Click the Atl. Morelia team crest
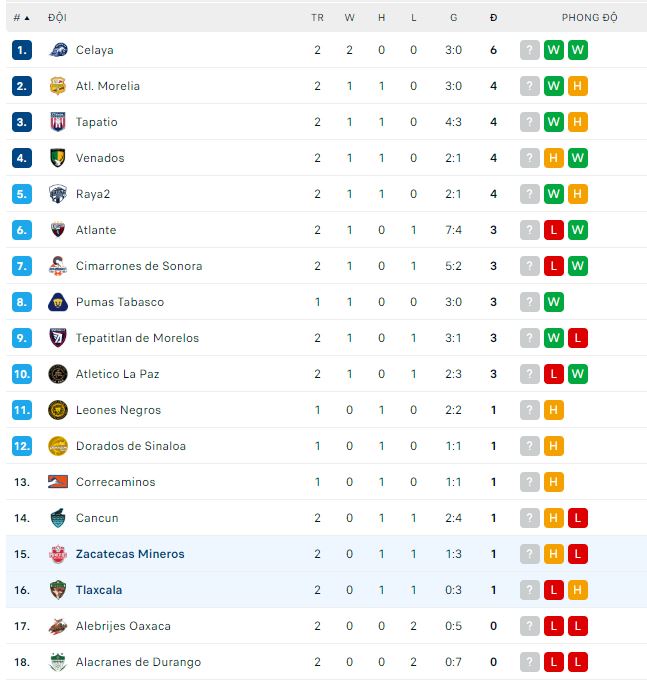Image resolution: width=647 pixels, height=680 pixels. pos(58,86)
